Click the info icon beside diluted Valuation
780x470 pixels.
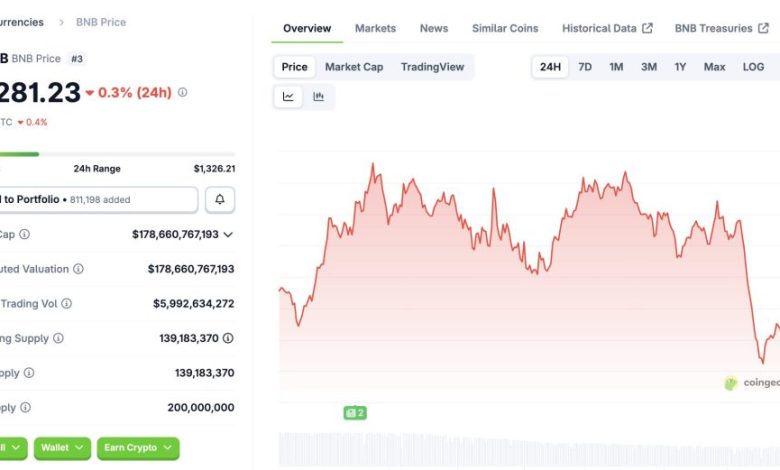[x=78, y=269]
